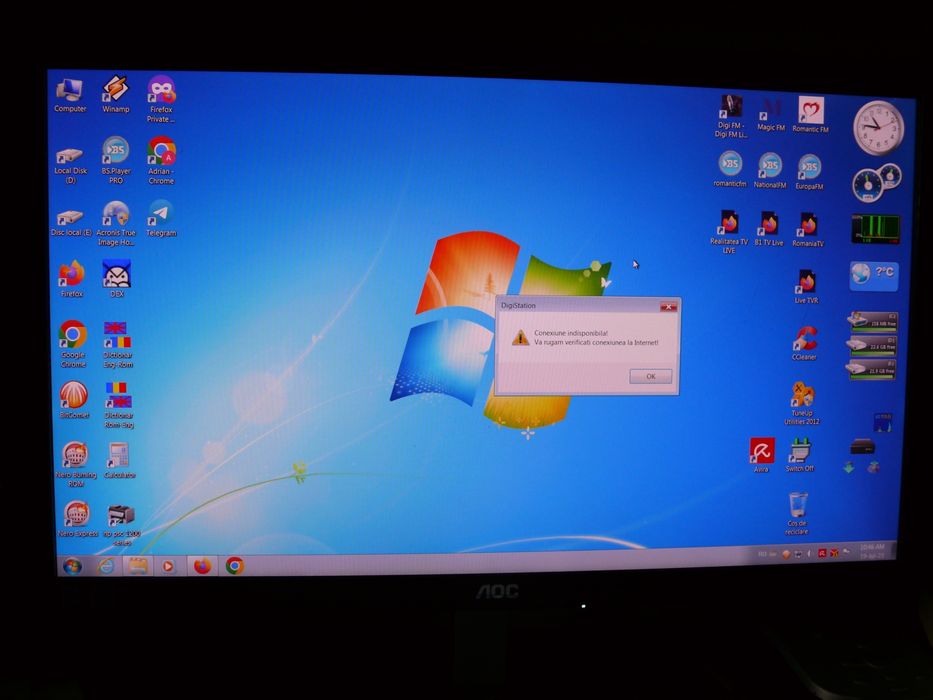Click the black set-top box gadget icon

tap(862, 446)
